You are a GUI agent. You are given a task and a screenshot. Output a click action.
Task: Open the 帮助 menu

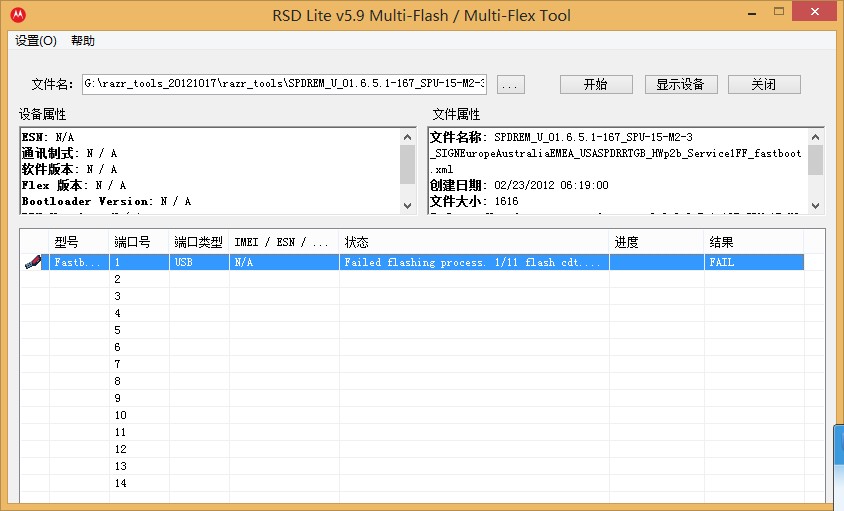82,41
